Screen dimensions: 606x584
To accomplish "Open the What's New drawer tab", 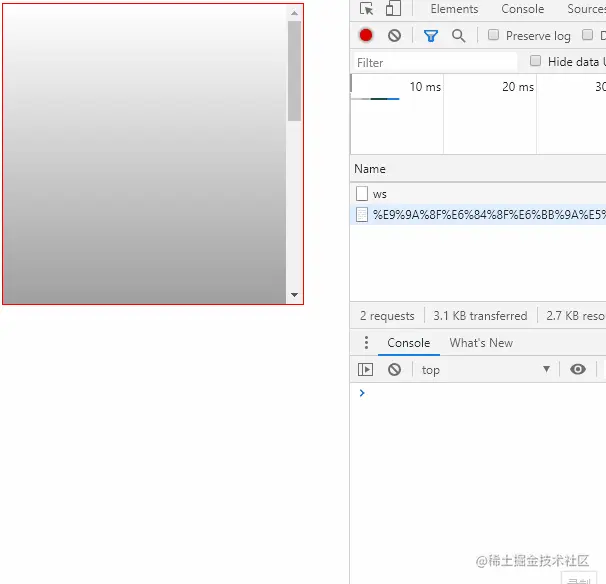I will (481, 343).
